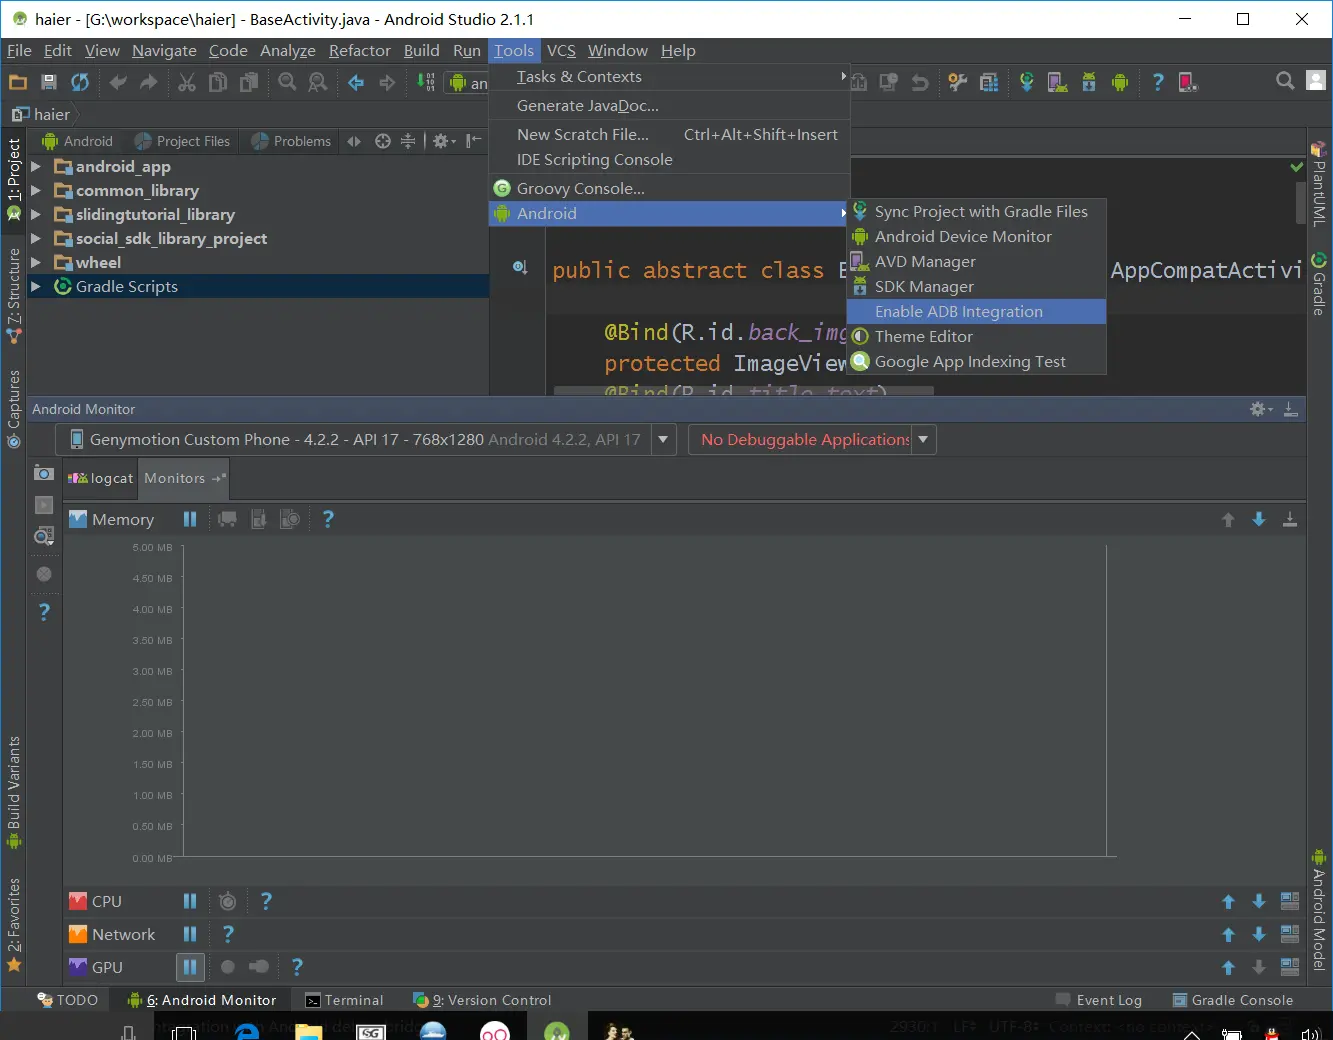Hide the Project panel with the hide icon
The image size is (1333, 1040).
pyautogui.click(x=474, y=142)
